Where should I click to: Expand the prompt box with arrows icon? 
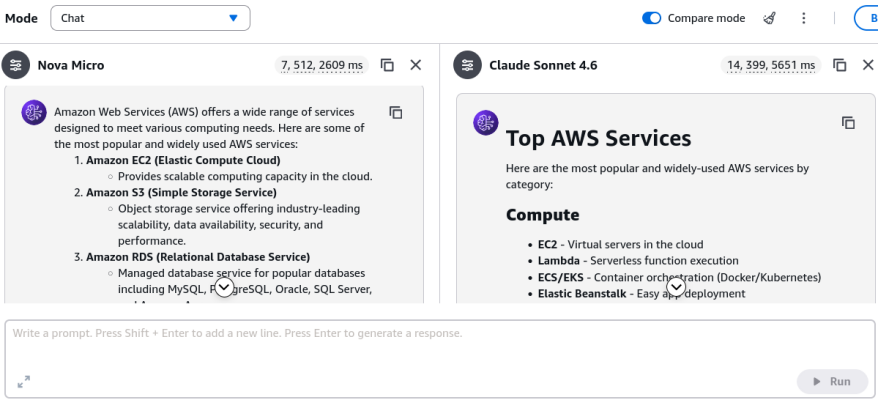24,382
